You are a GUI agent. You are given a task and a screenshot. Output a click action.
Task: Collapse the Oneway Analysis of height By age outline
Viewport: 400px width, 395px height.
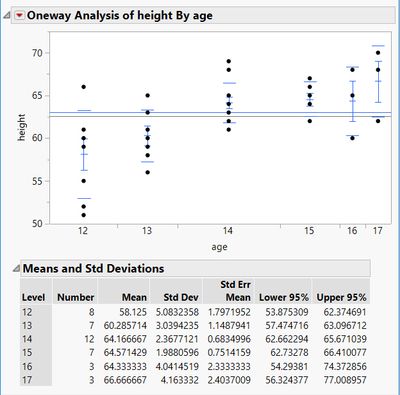point(7,15)
